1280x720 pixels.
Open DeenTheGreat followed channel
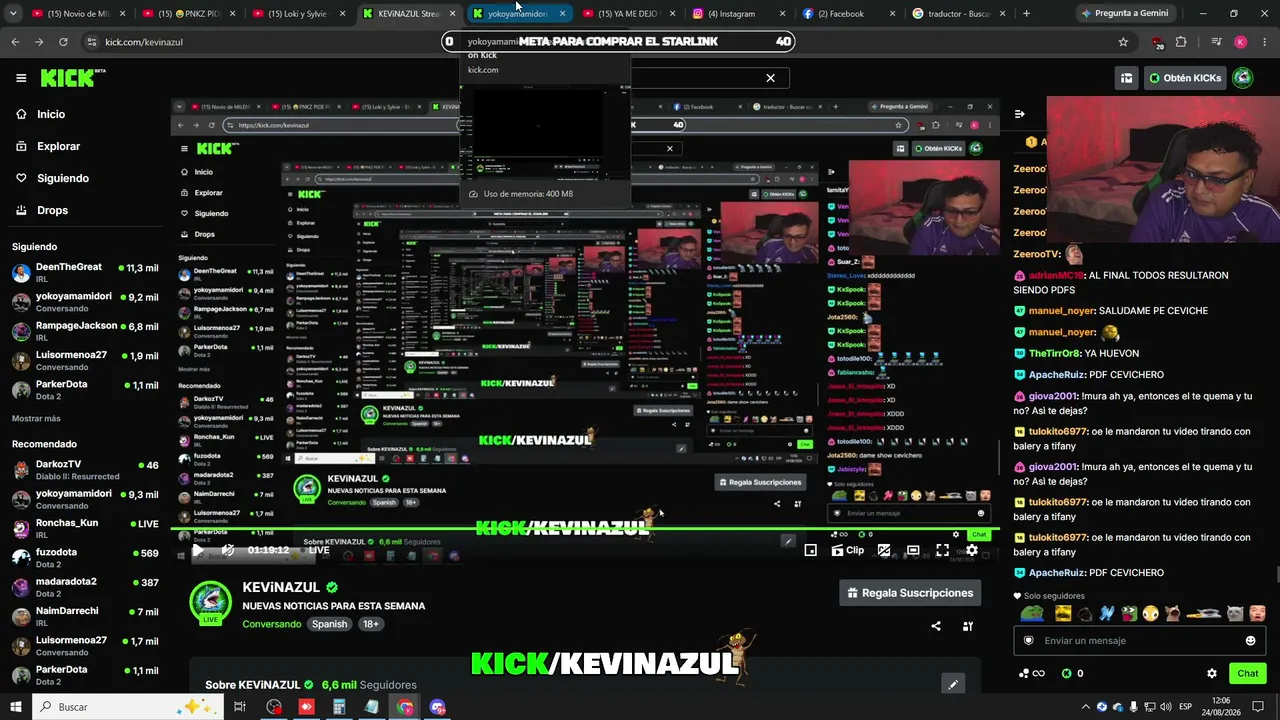85,272
